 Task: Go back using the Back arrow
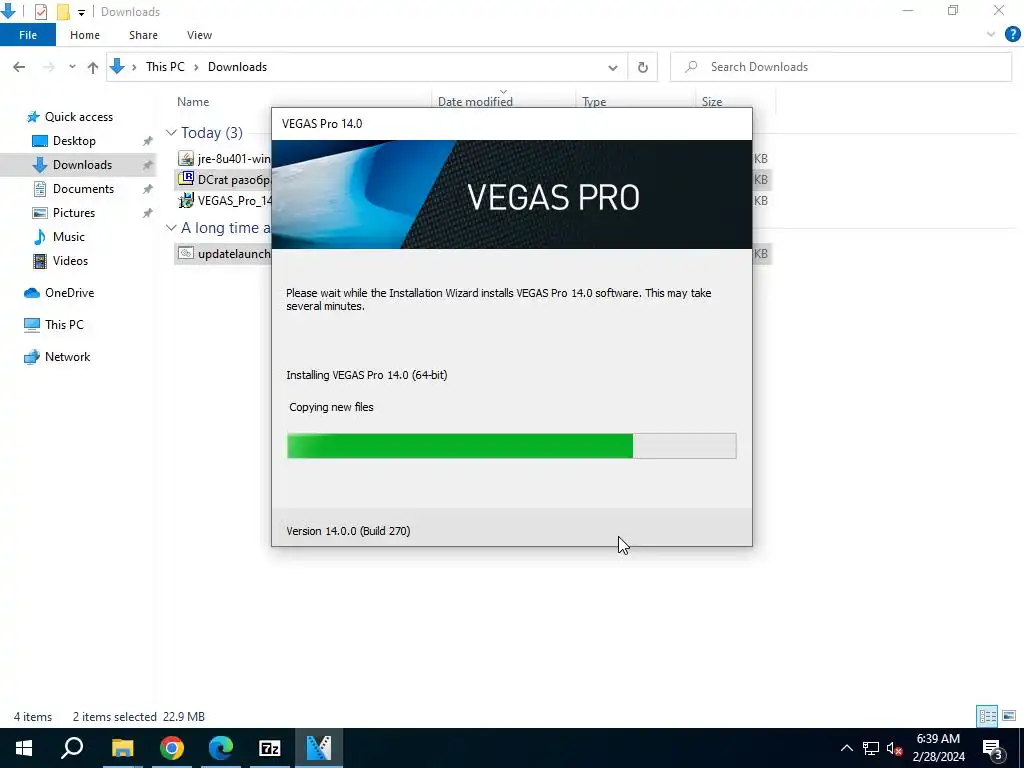tap(19, 67)
